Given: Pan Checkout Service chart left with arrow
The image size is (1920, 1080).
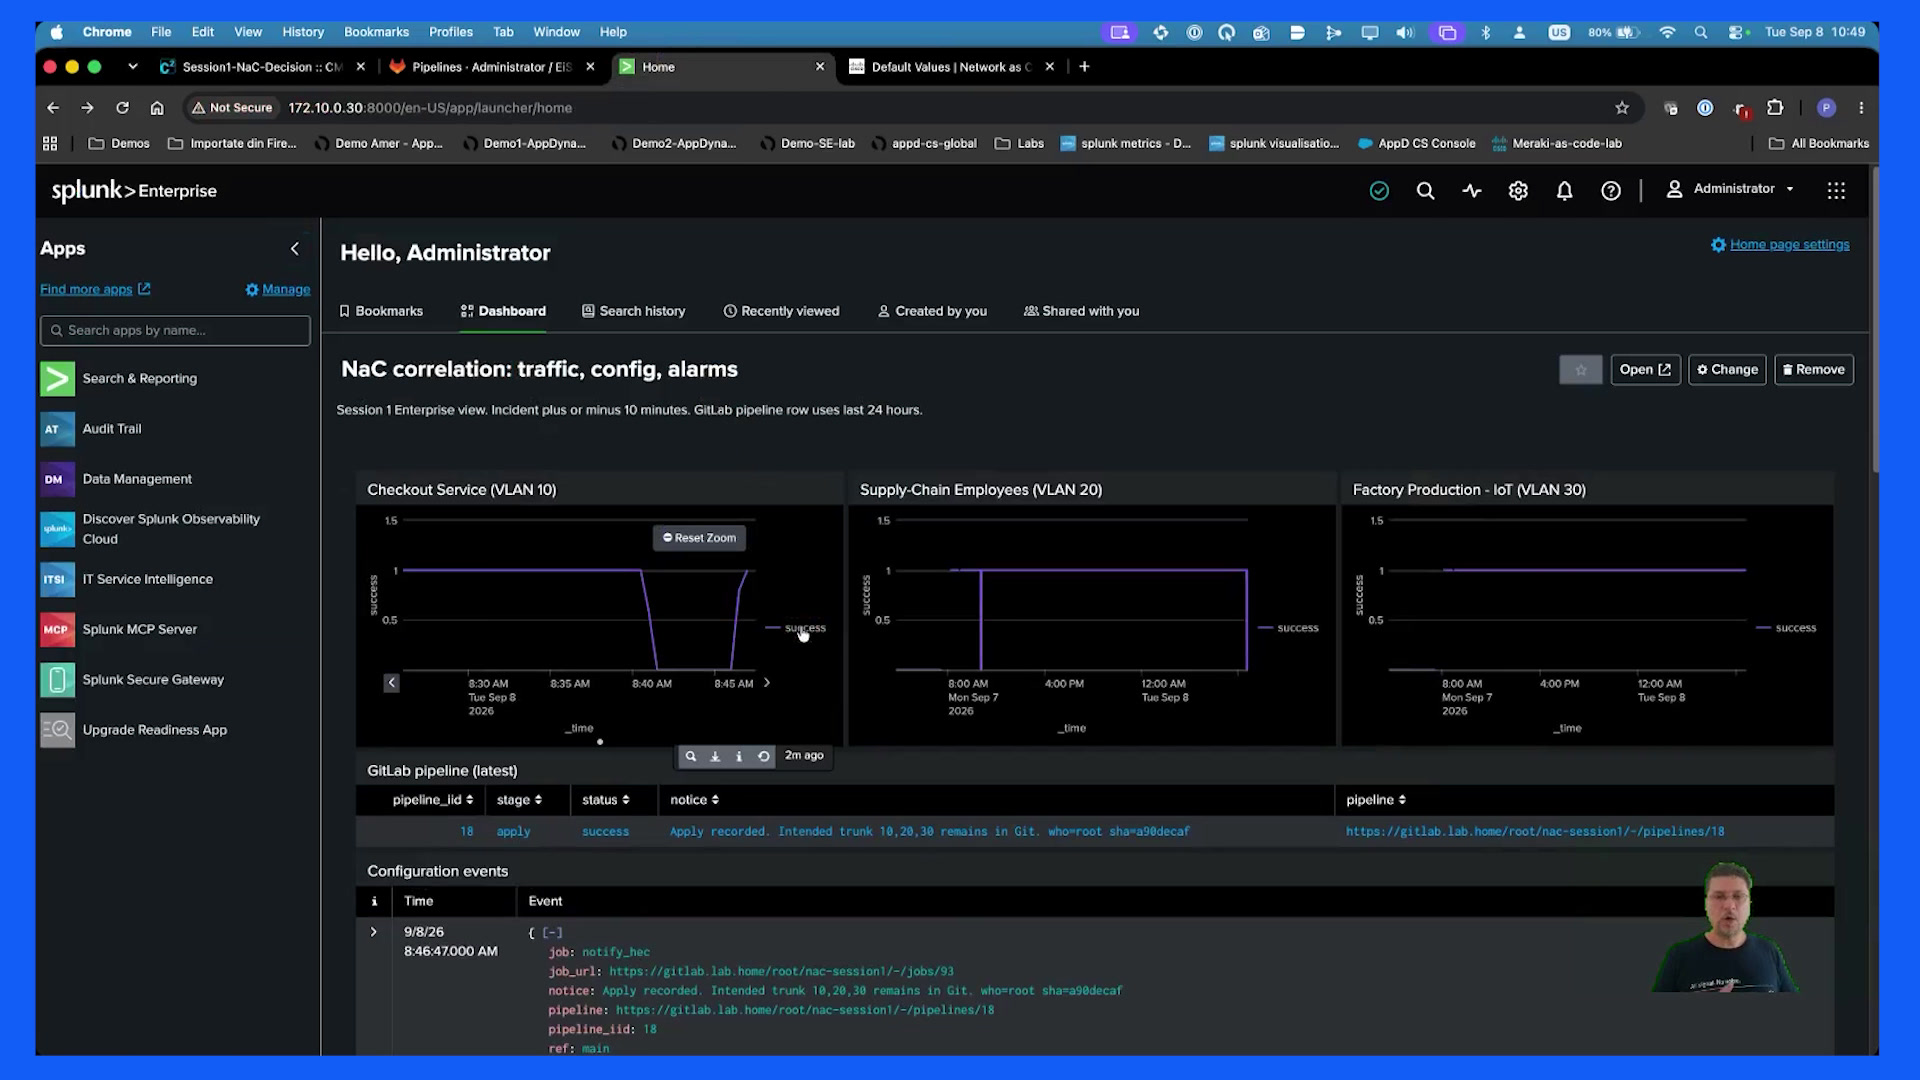Looking at the screenshot, I should (392, 683).
